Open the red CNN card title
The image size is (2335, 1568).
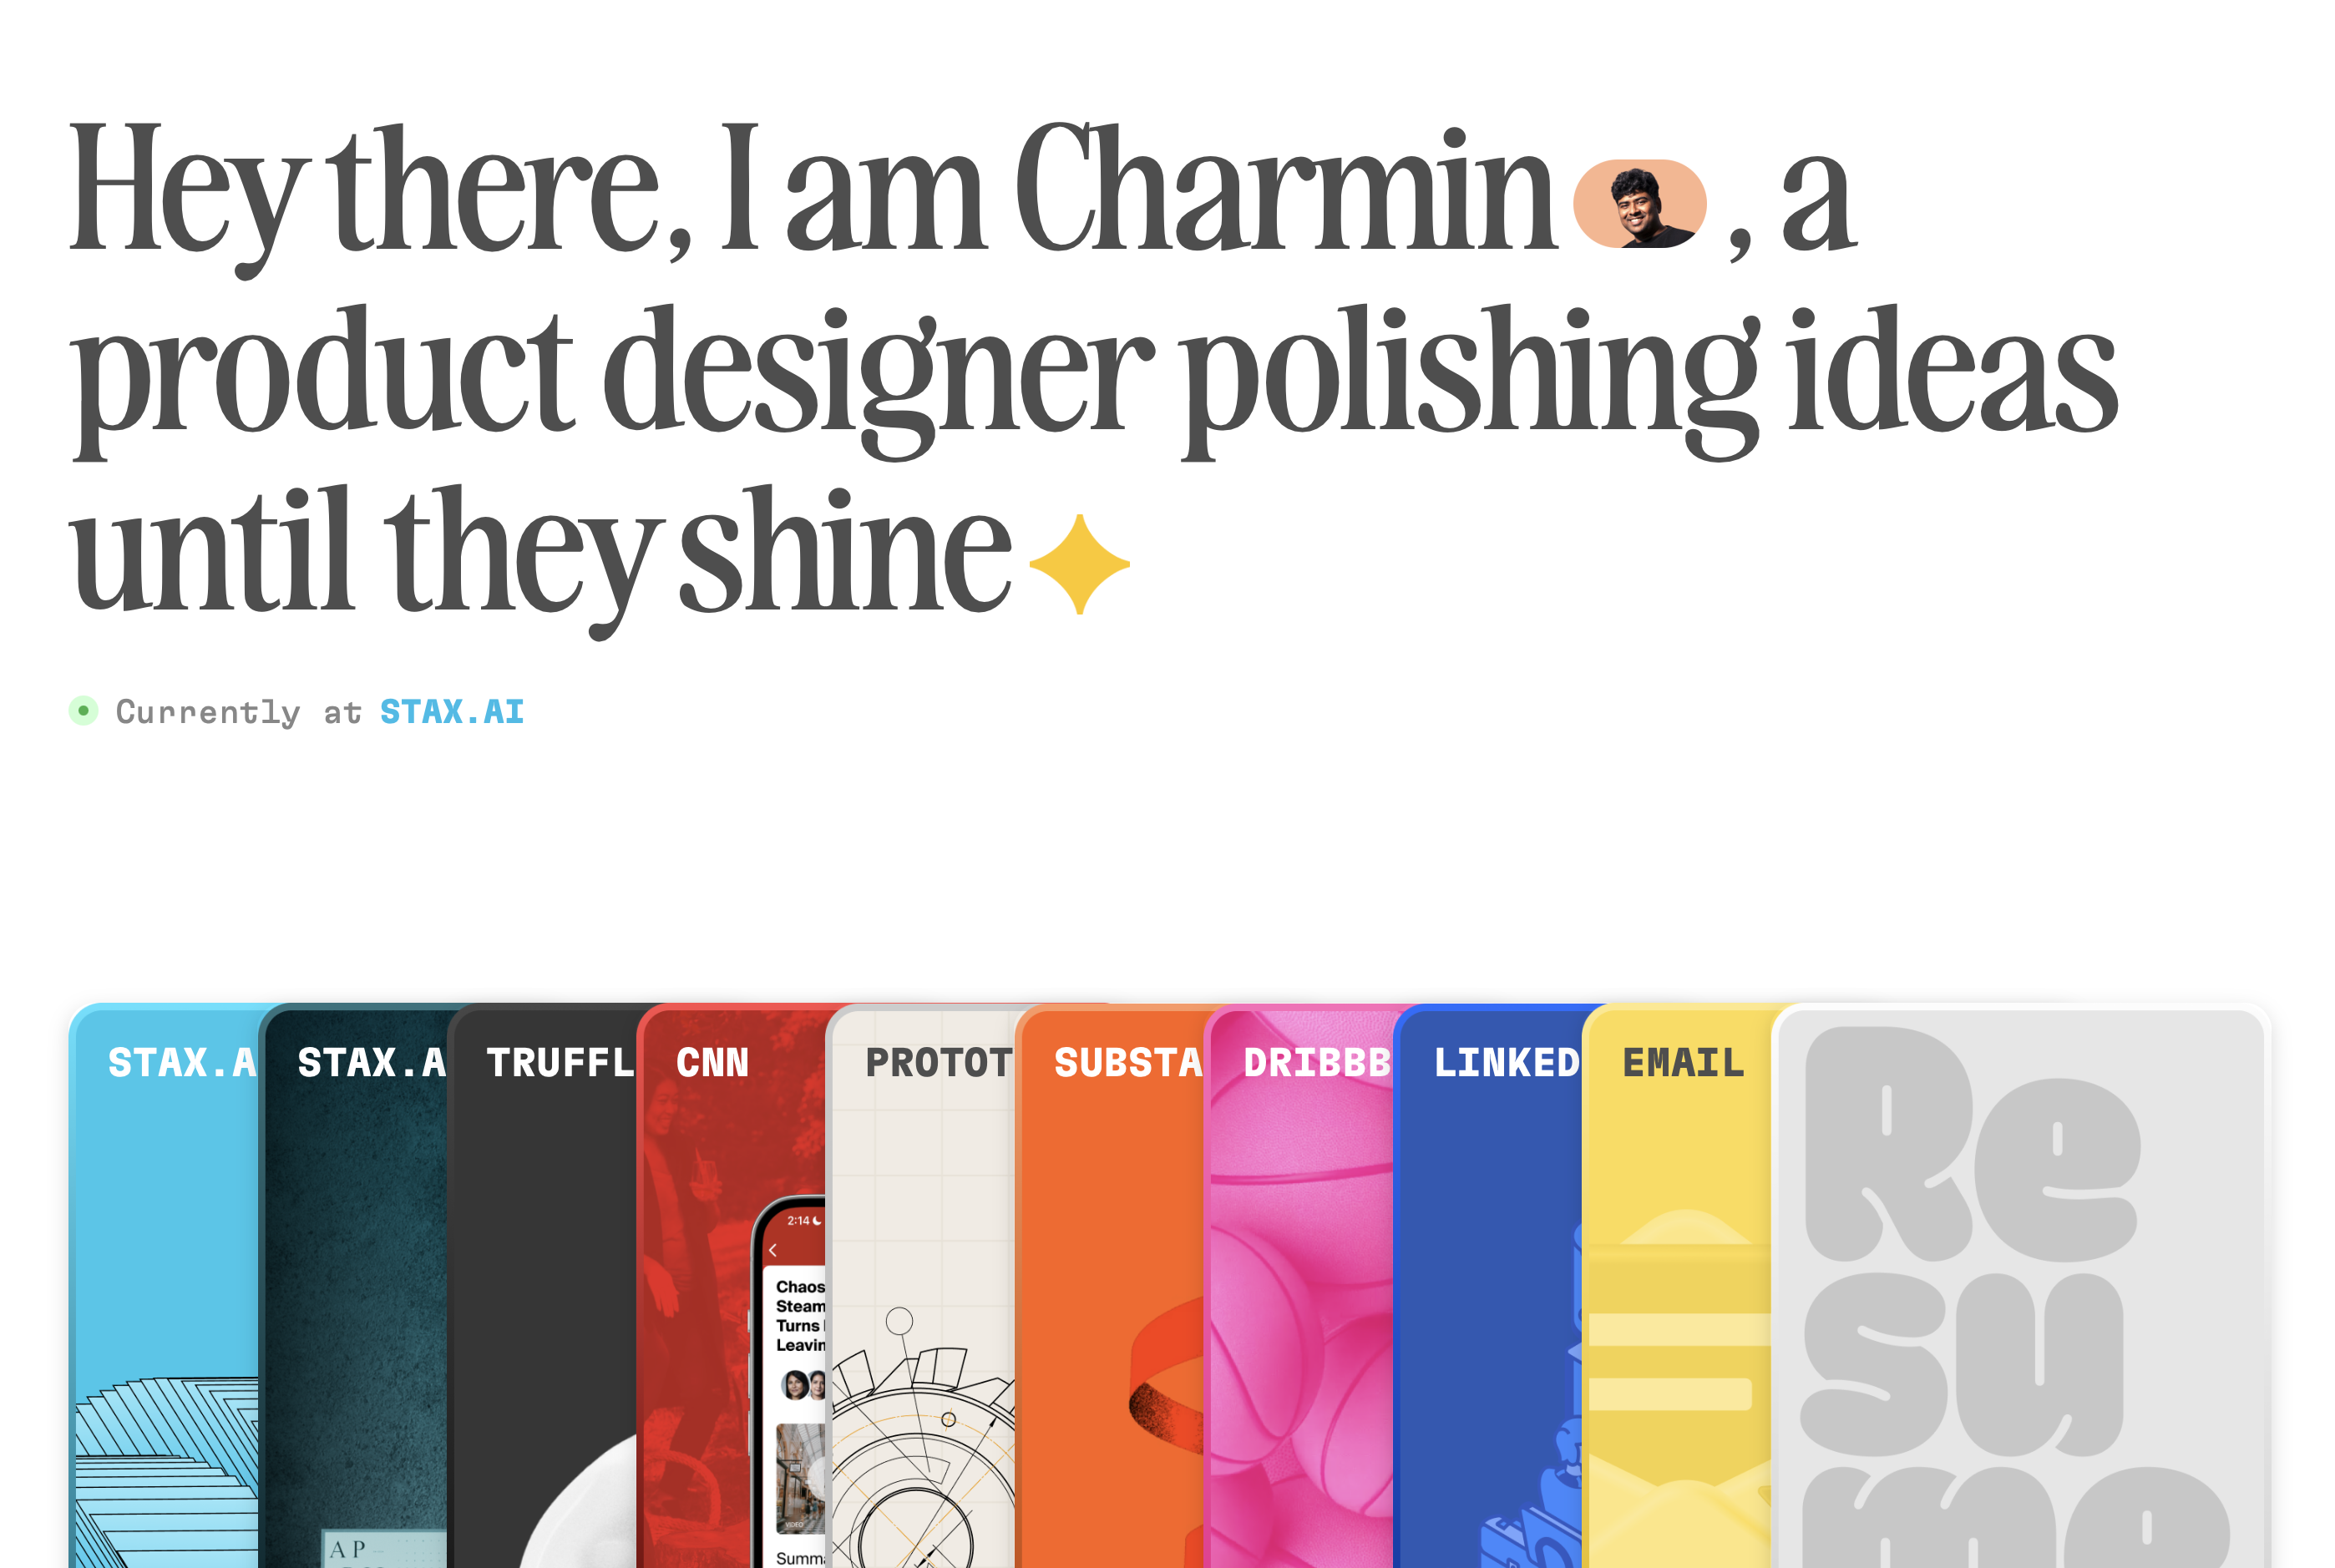pyautogui.click(x=712, y=1062)
